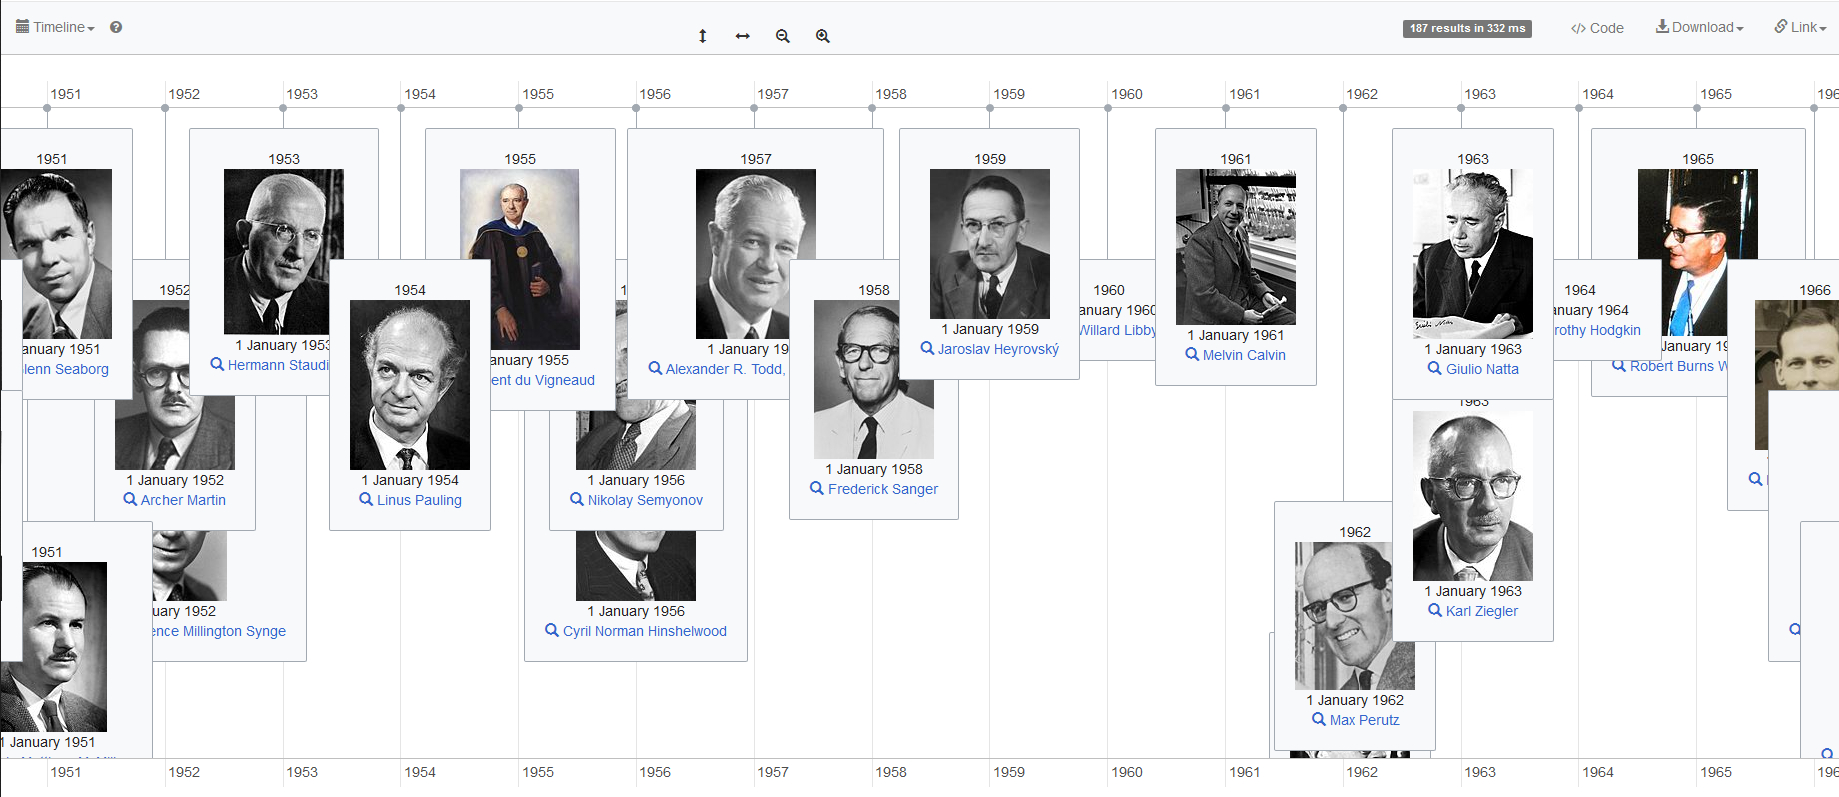
Task: Click the magnifier icon beside Linus Pauling
Action: pyautogui.click(x=366, y=499)
